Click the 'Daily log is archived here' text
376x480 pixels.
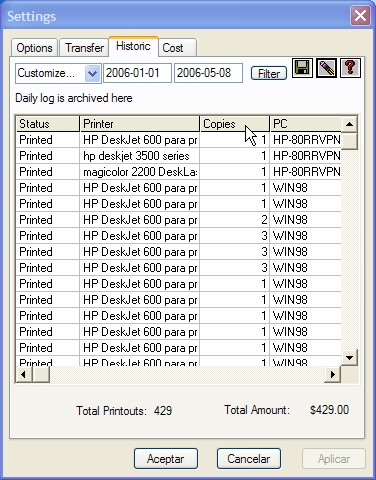point(74,98)
